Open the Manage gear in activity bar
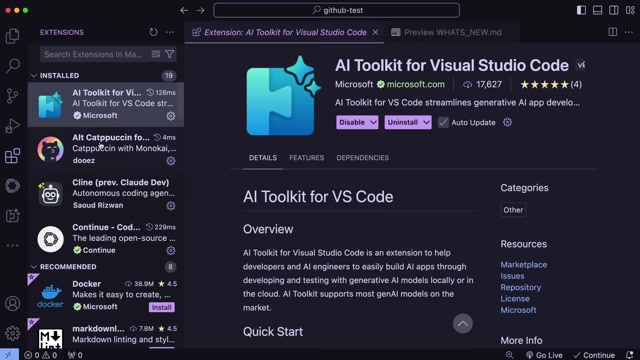This screenshot has height=360, width=640. pyautogui.click(x=12, y=333)
